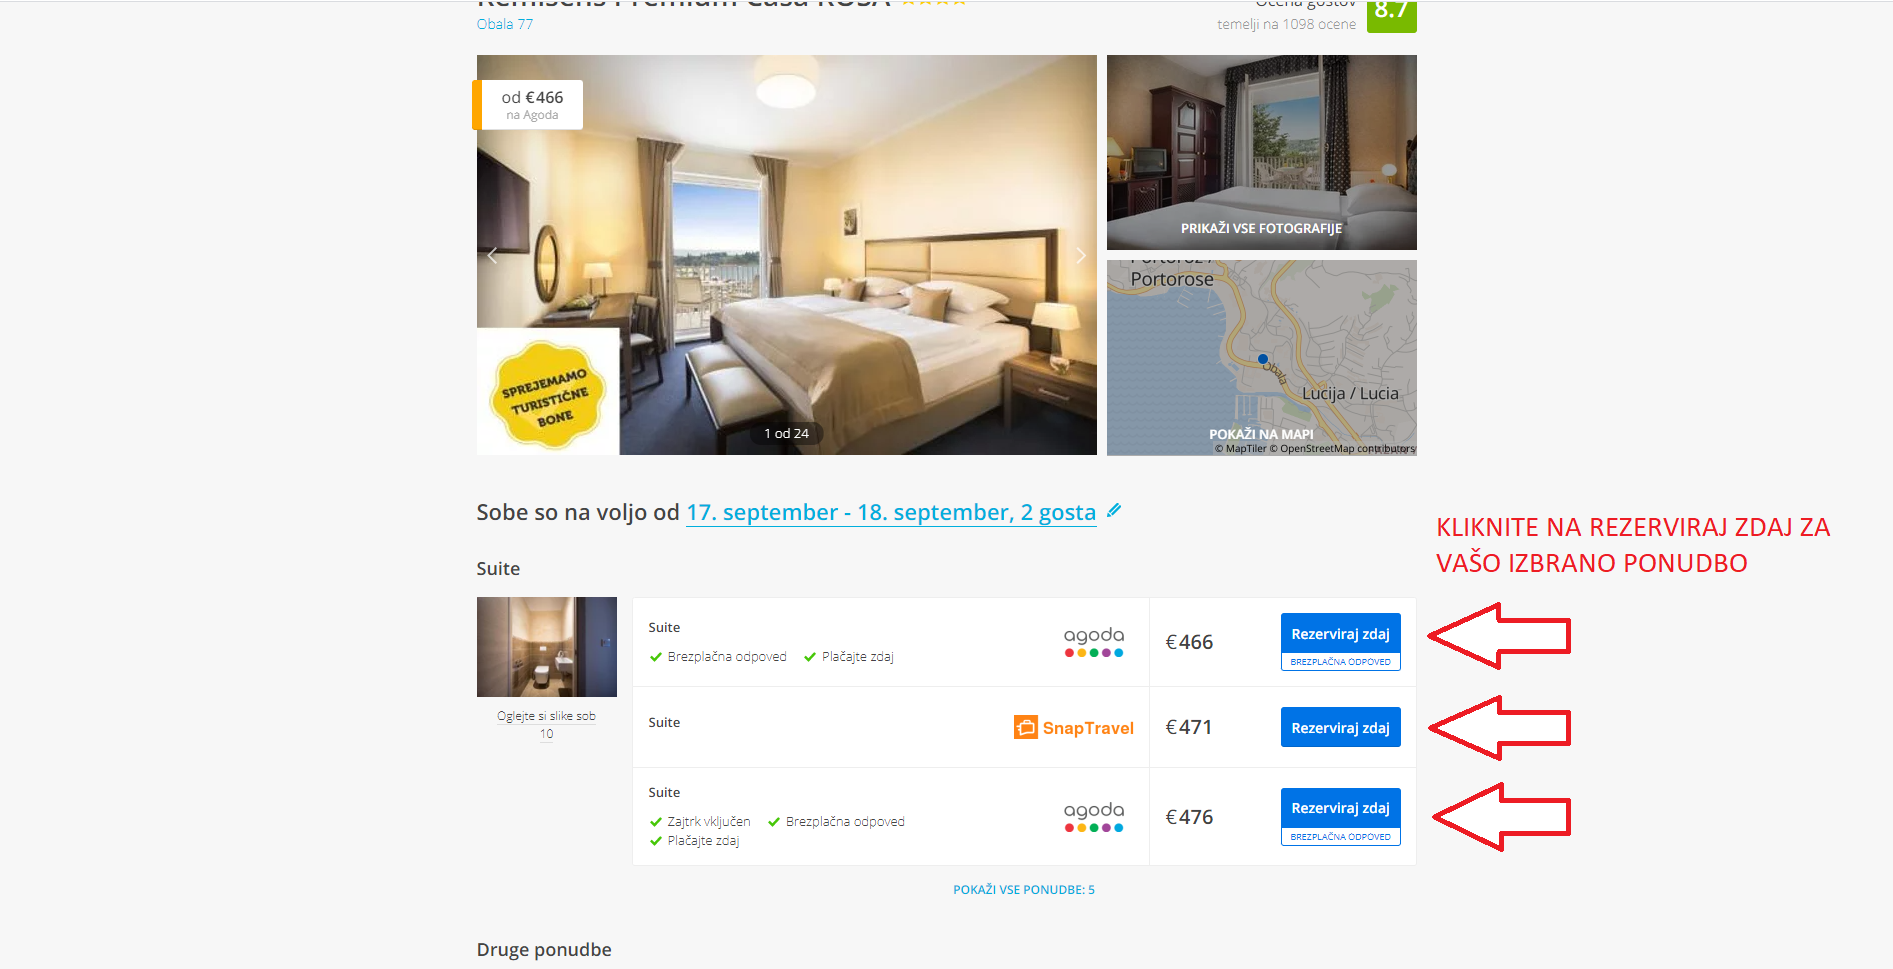Click the pencil edit icon next to dates

click(x=1114, y=511)
